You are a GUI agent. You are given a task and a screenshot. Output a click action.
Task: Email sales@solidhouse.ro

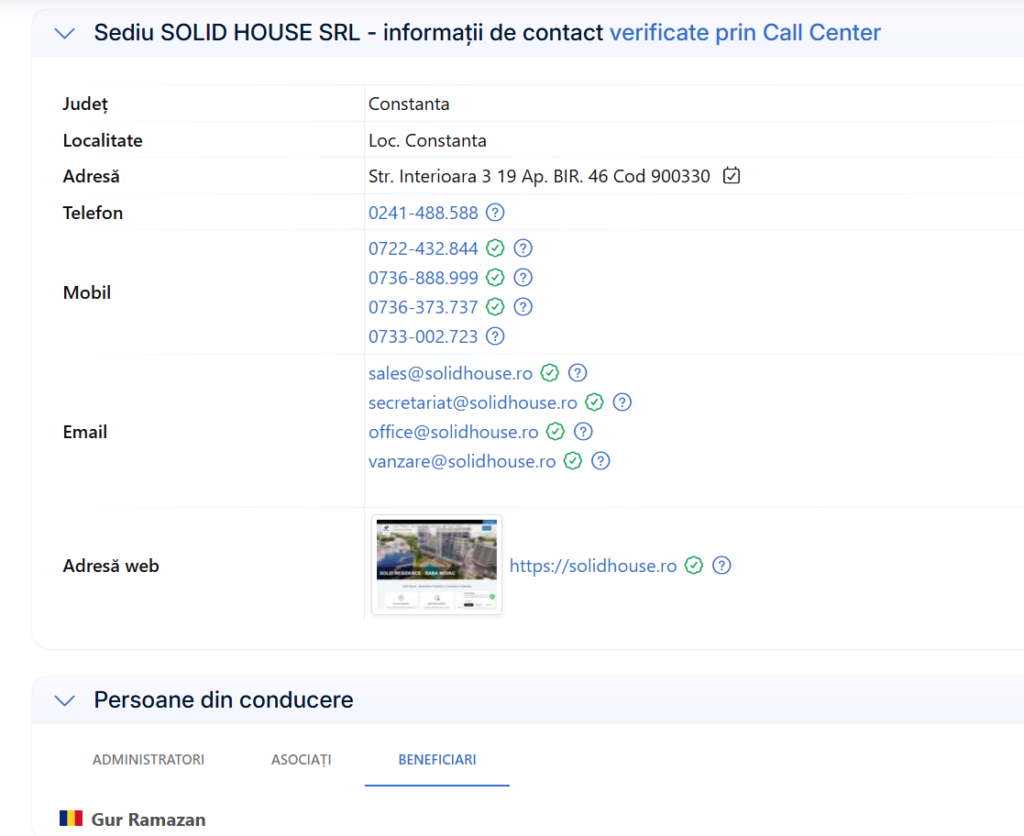click(451, 374)
